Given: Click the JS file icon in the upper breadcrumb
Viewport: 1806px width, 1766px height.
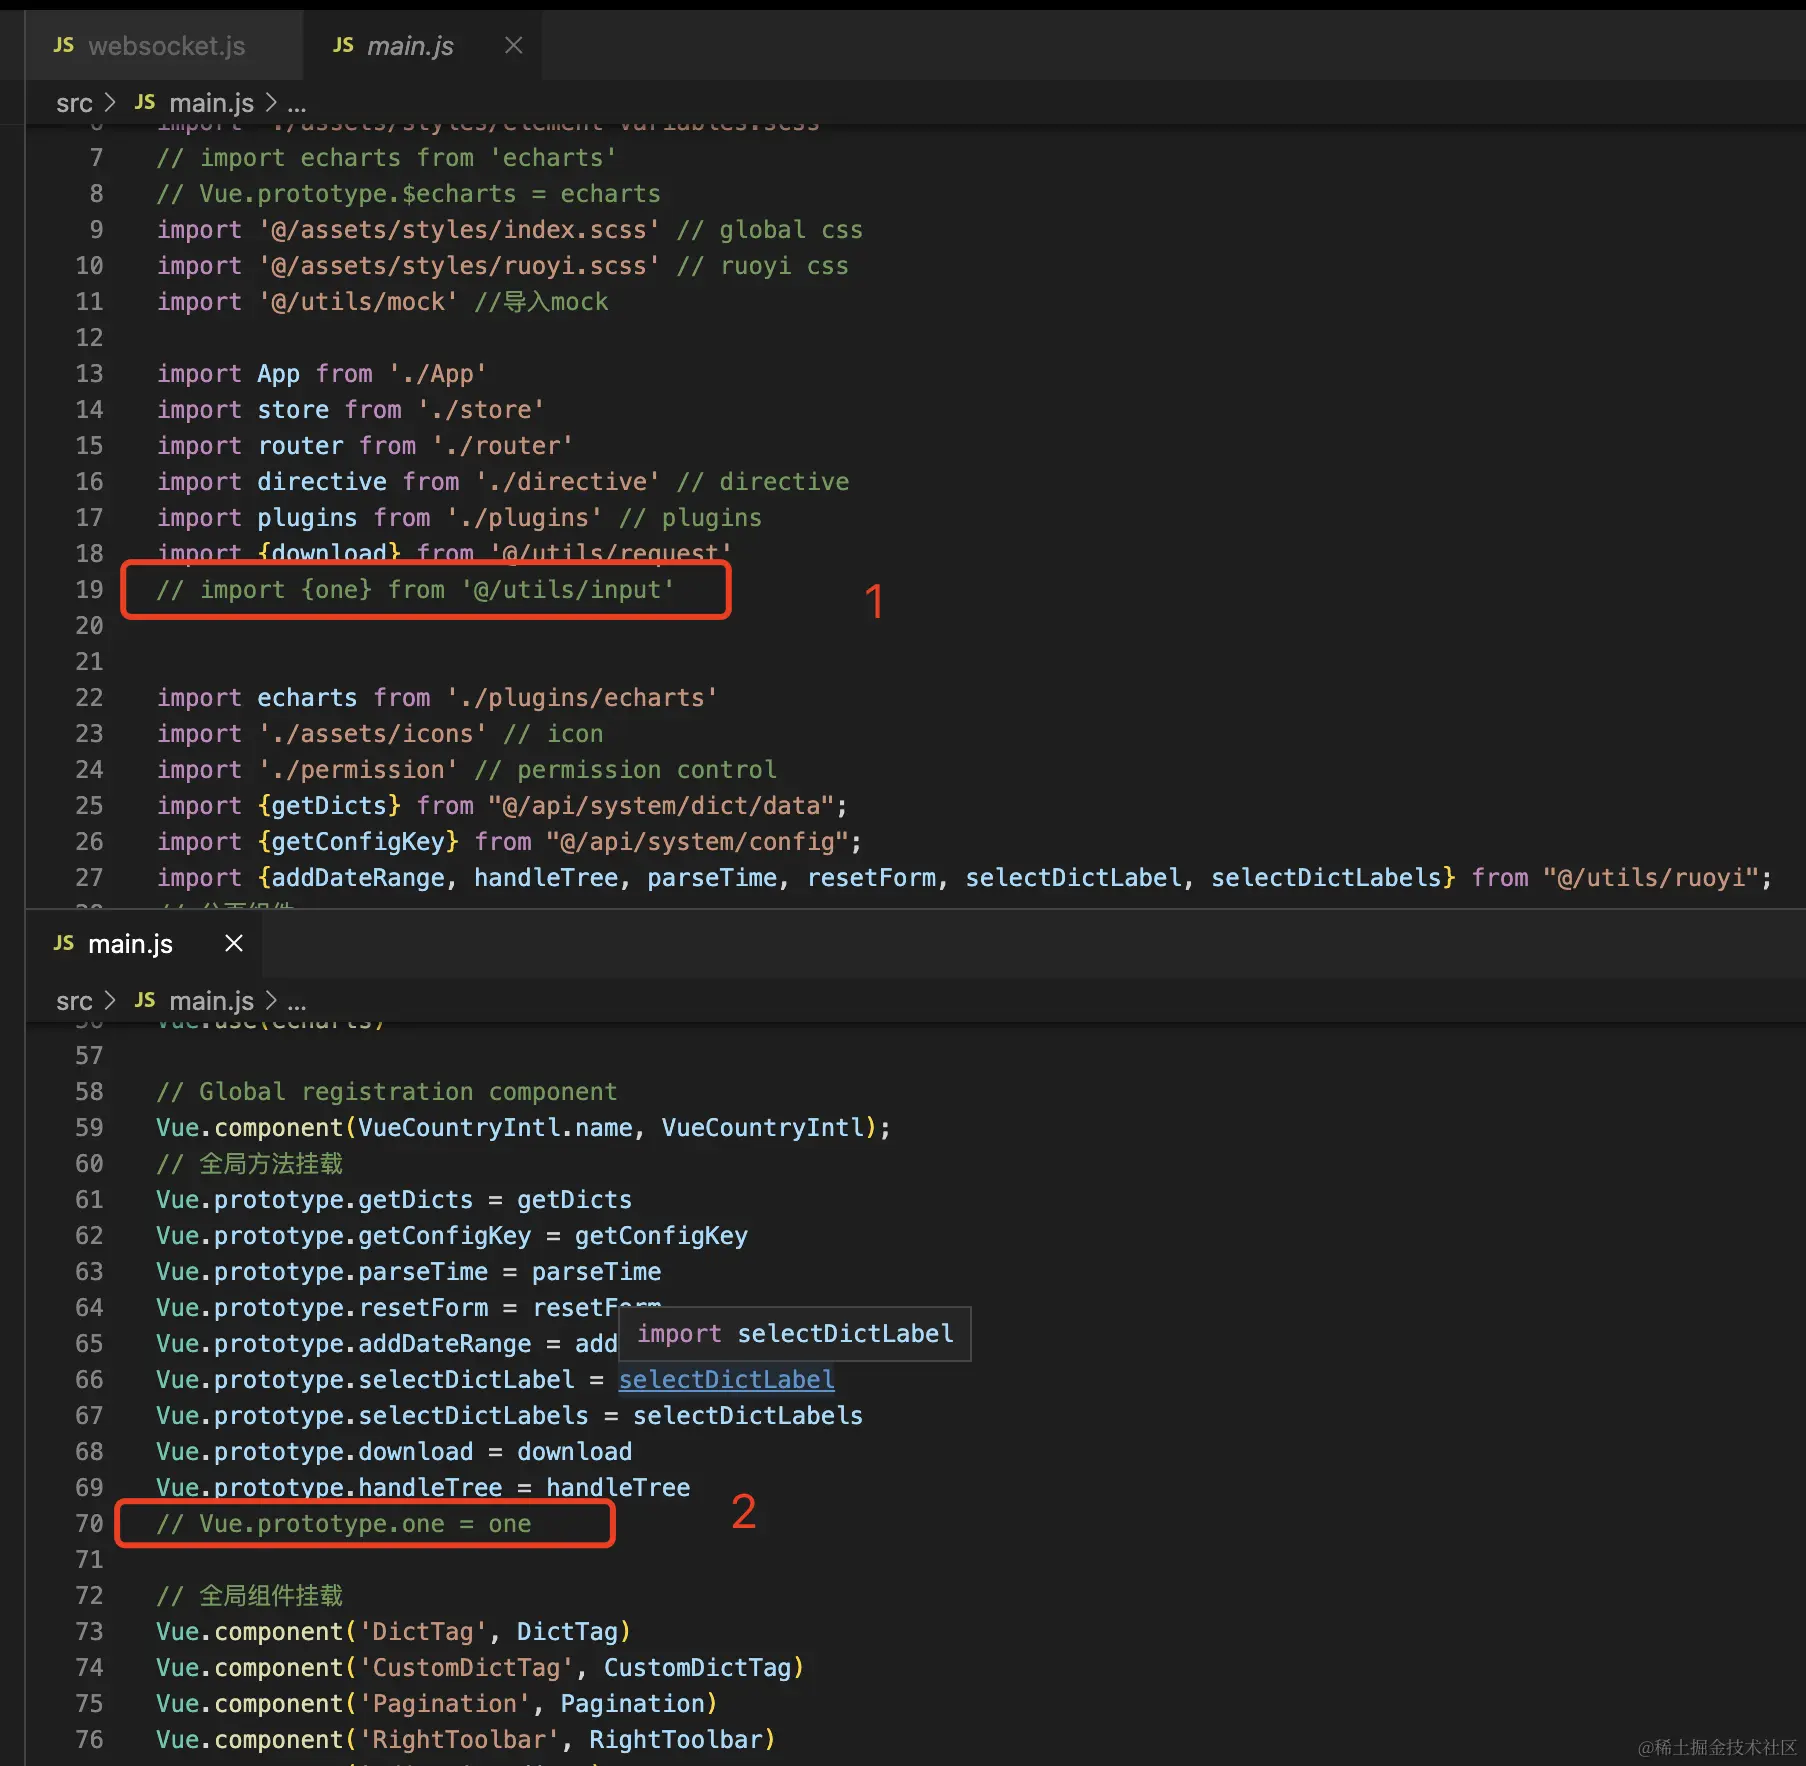Looking at the screenshot, I should pyautogui.click(x=145, y=102).
